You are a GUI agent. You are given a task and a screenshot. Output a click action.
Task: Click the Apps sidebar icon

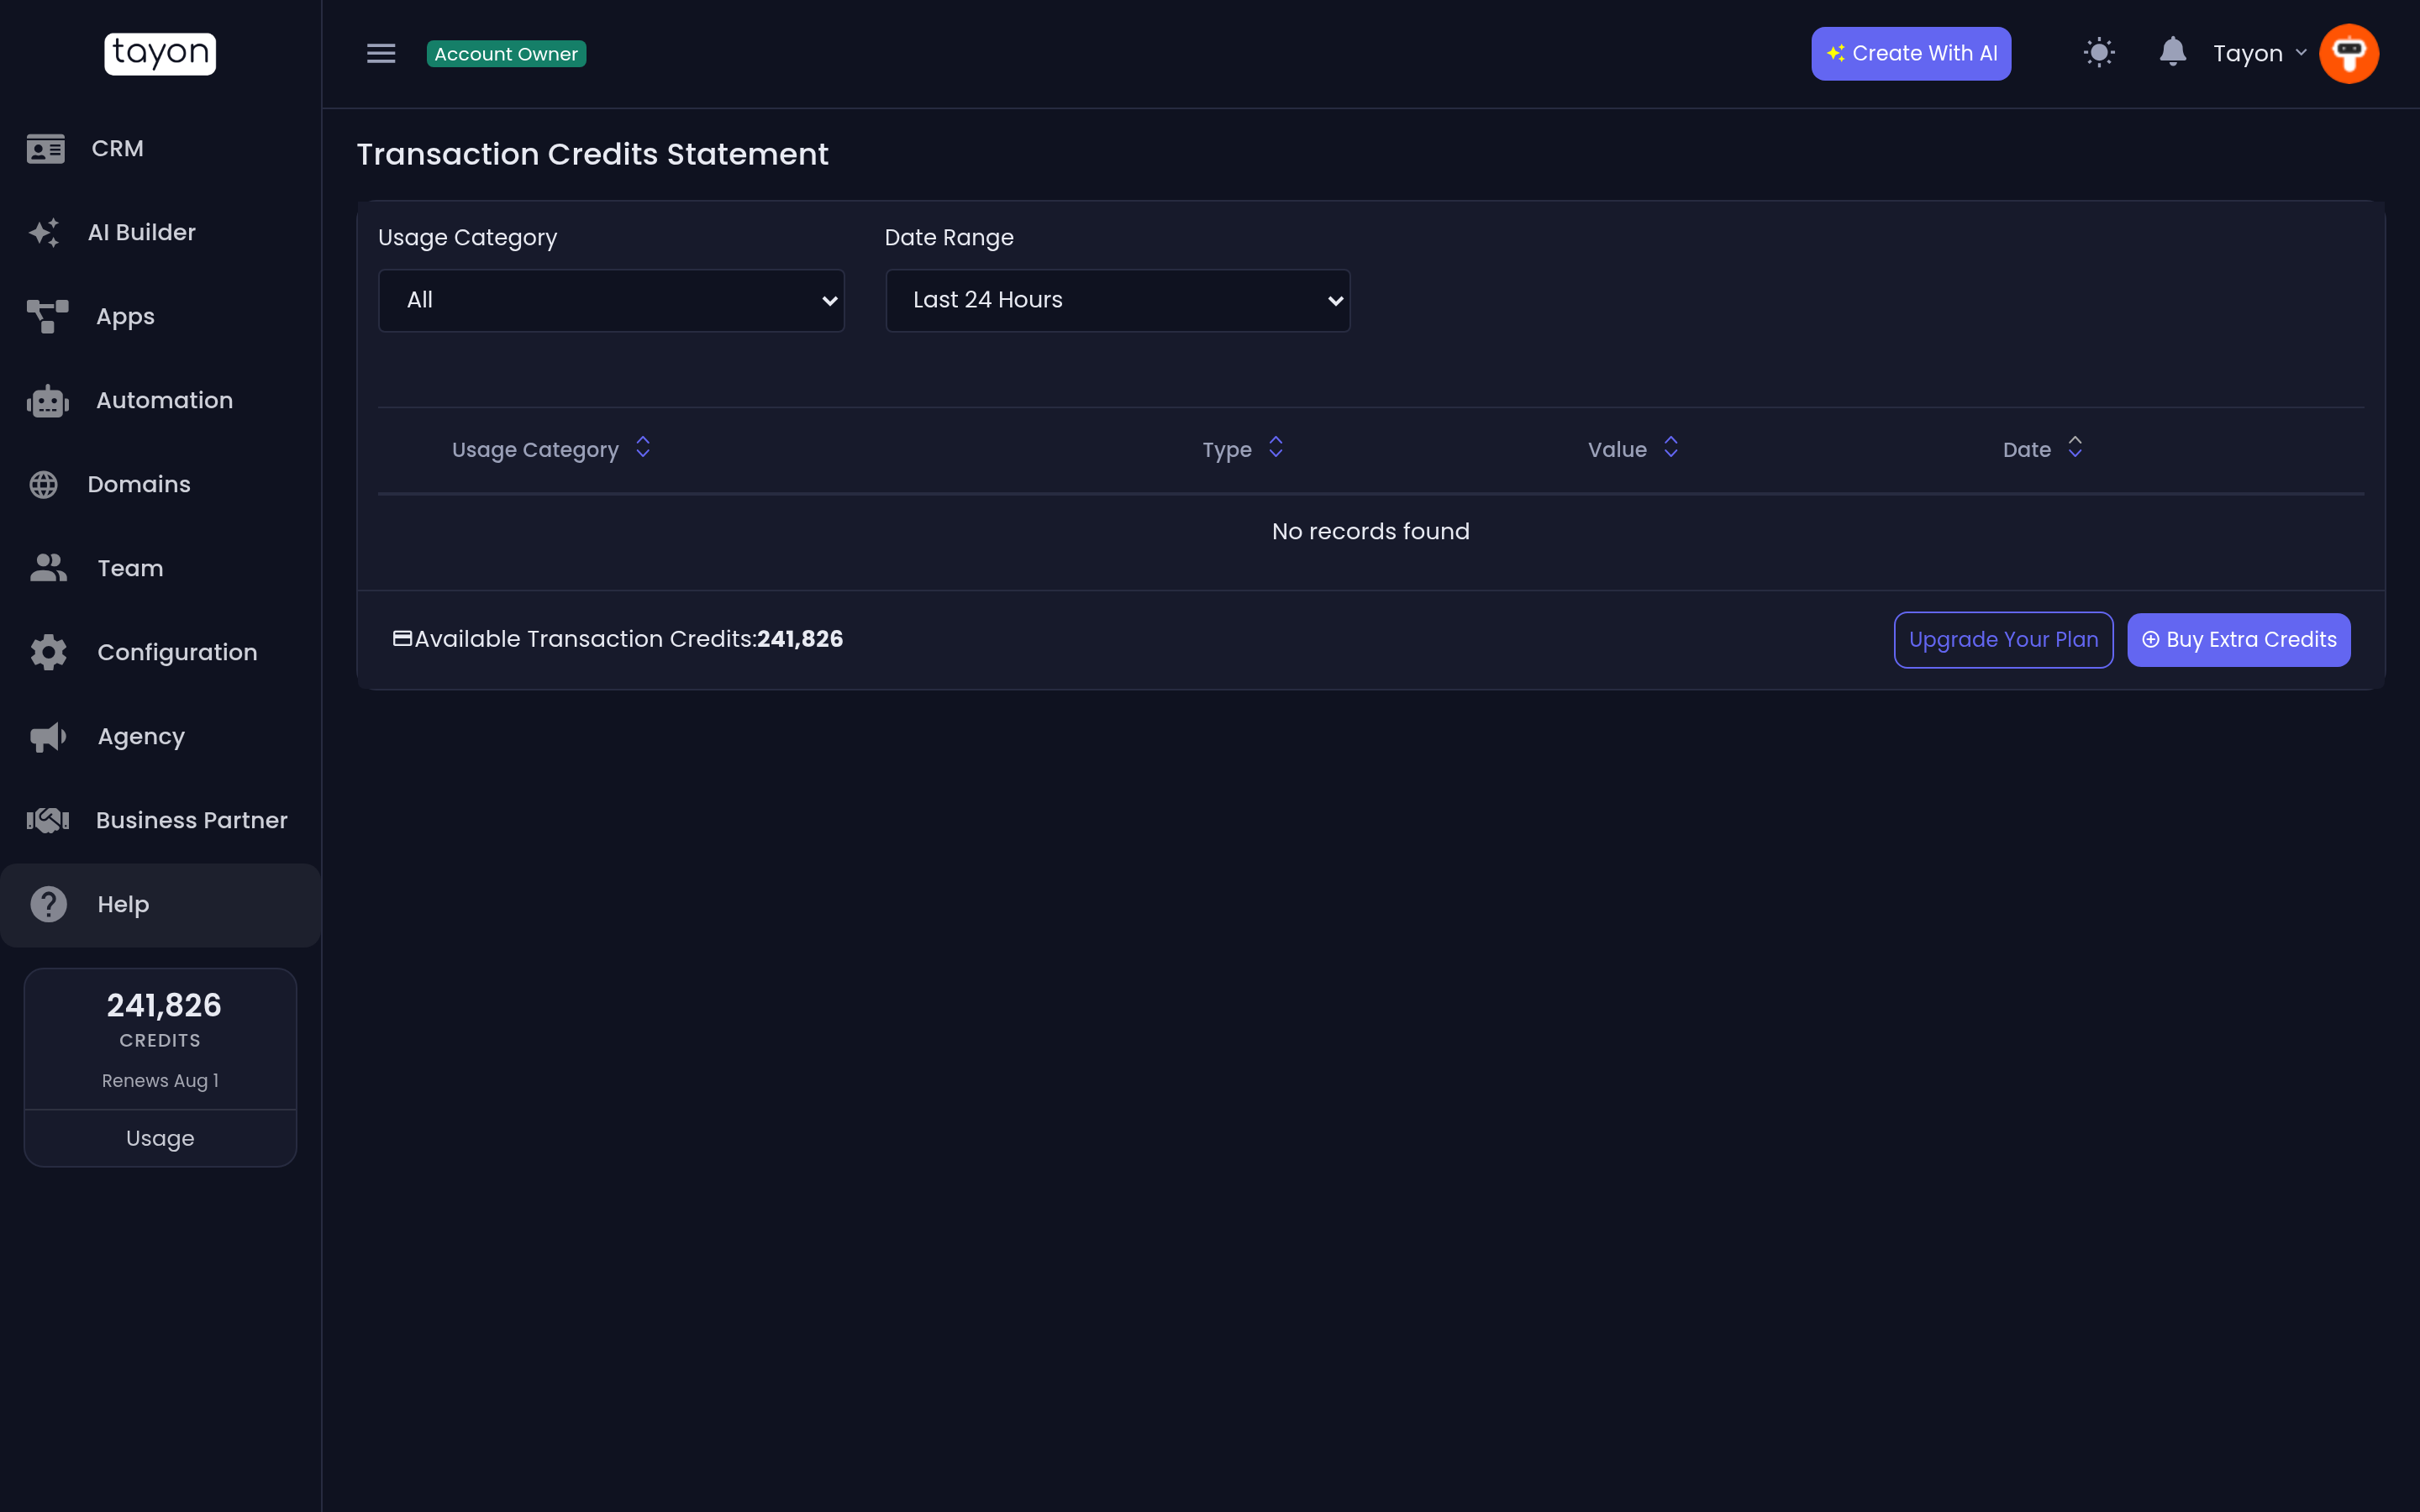click(47, 317)
